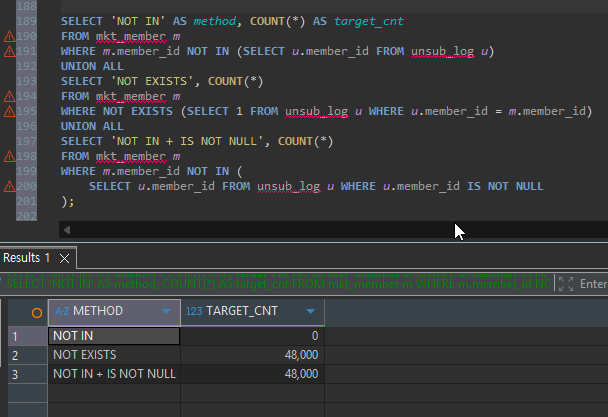
Task: Click line number 189 in gutter
Action: click(26, 21)
